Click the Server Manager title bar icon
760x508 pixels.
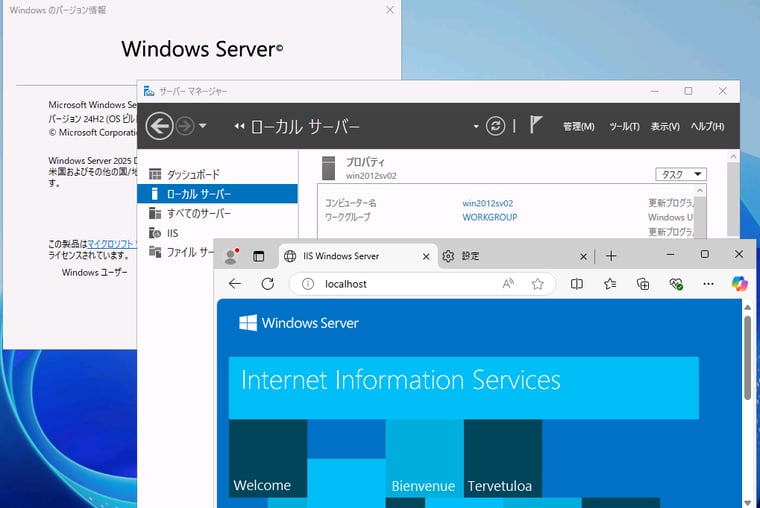pos(149,91)
